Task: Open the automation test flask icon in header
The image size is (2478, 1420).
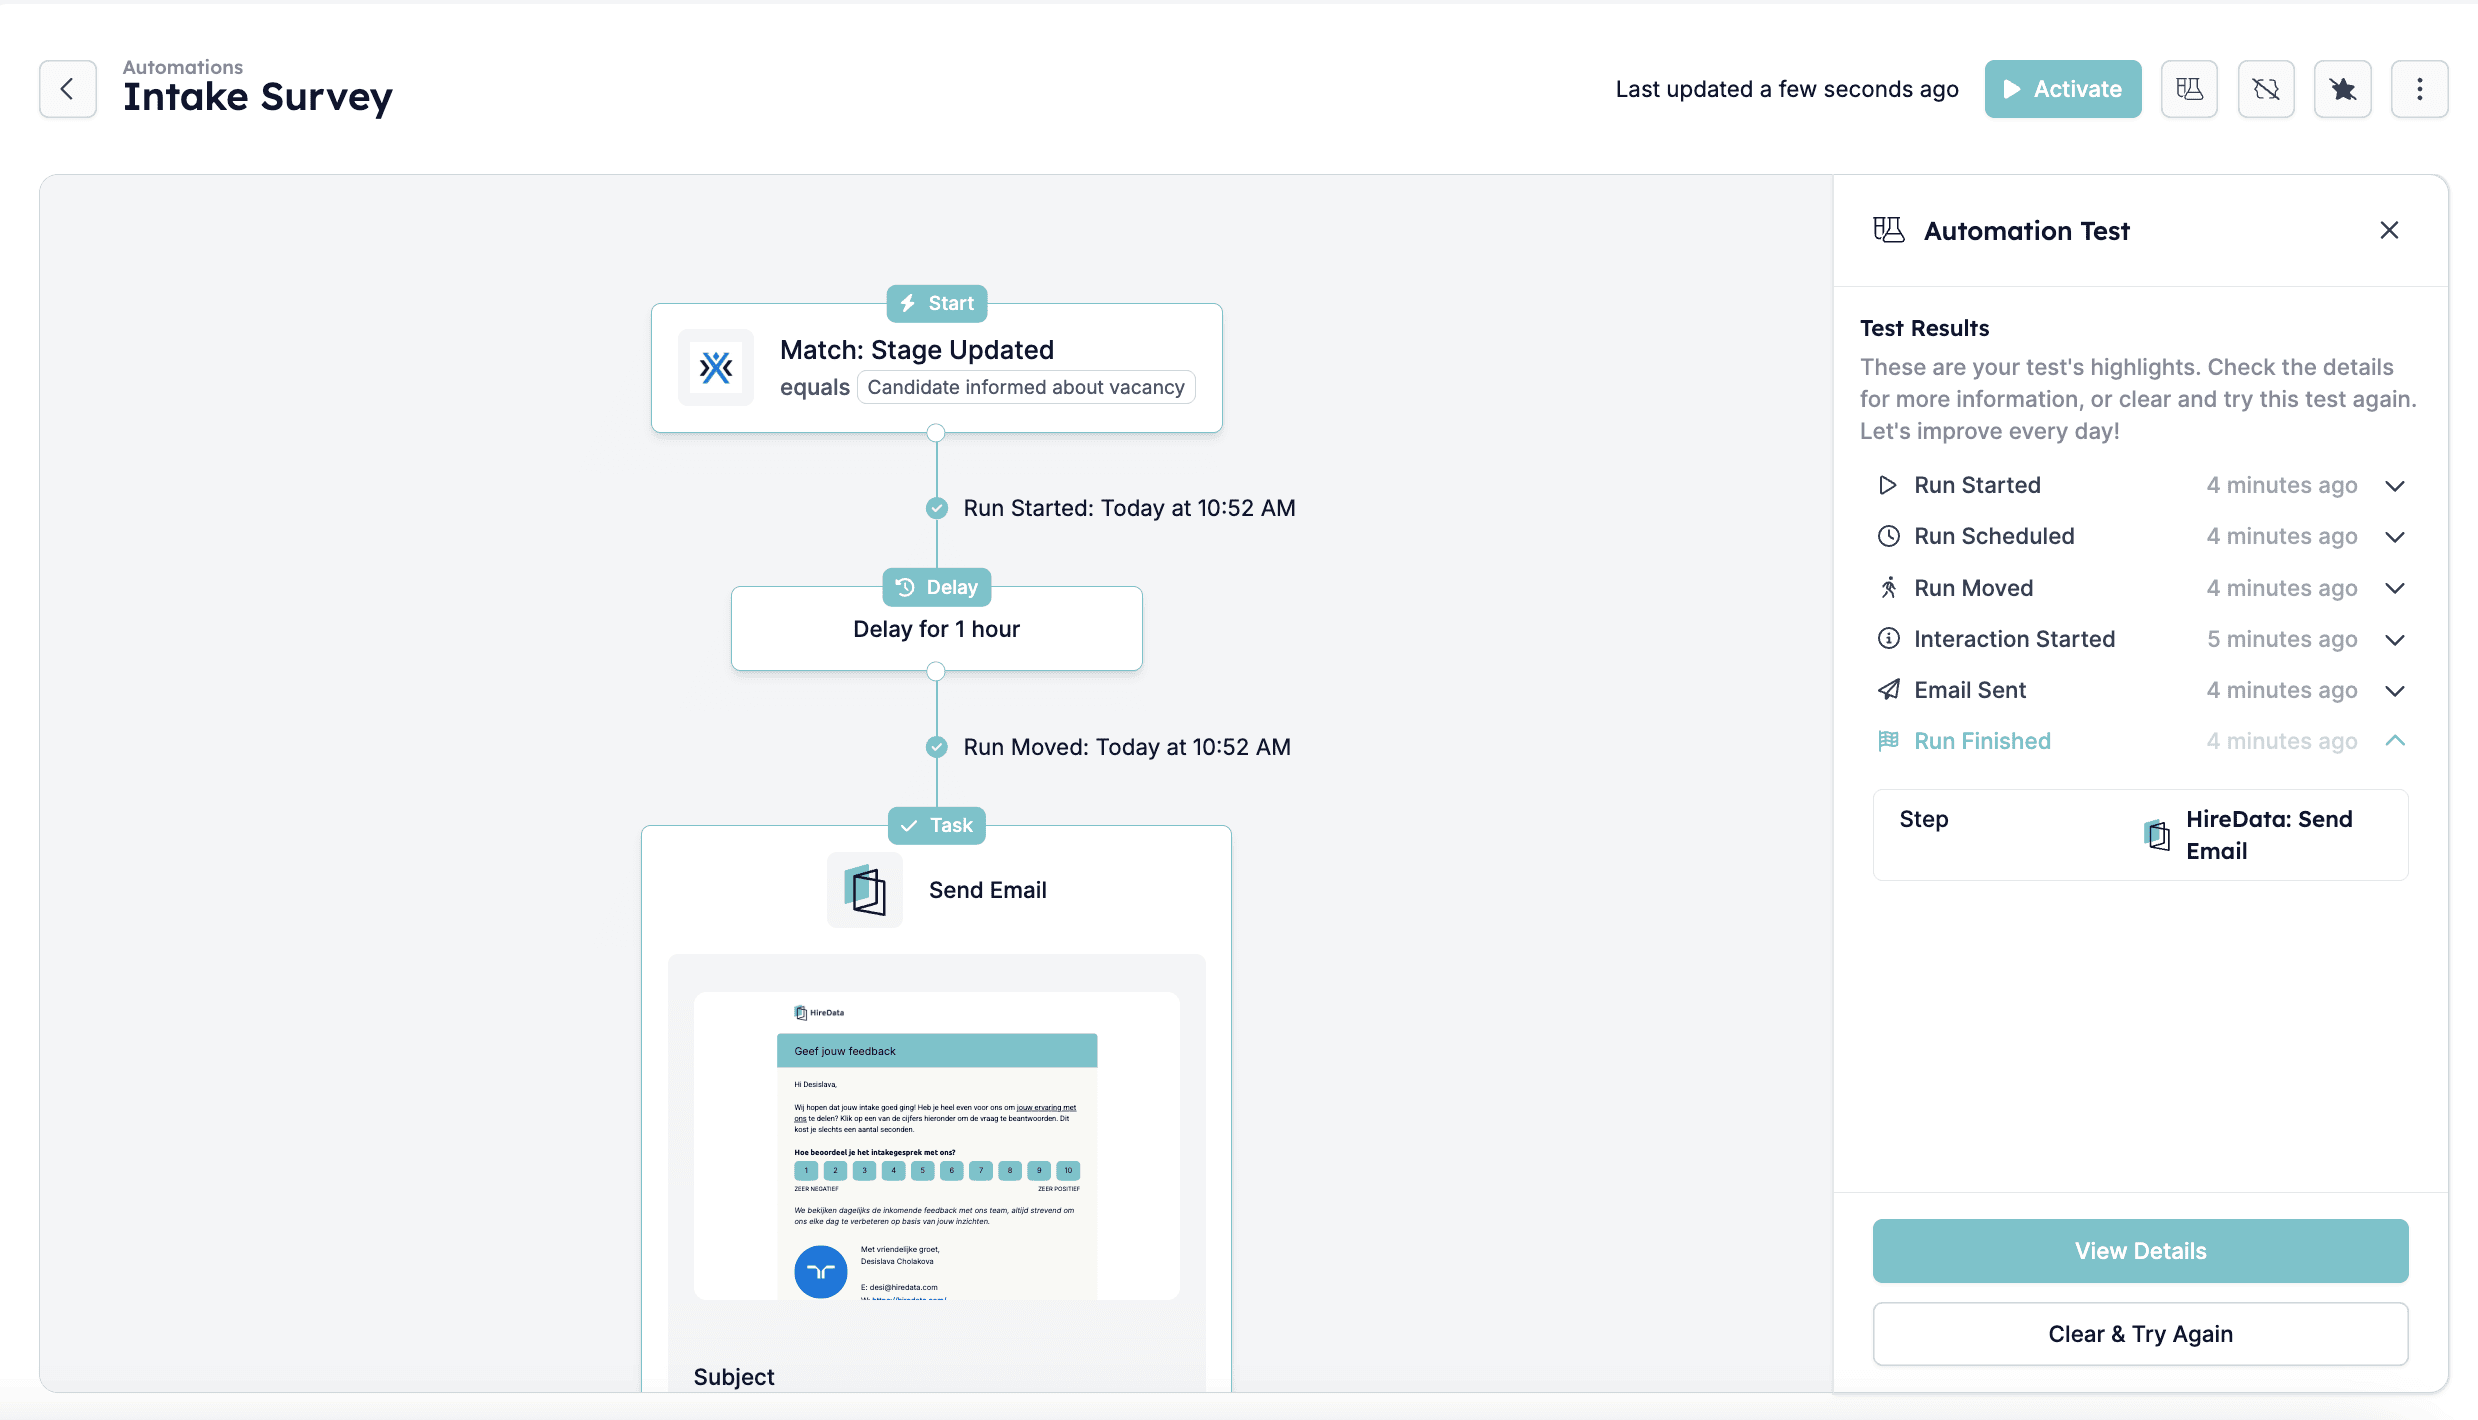Action: pyautogui.click(x=2189, y=89)
